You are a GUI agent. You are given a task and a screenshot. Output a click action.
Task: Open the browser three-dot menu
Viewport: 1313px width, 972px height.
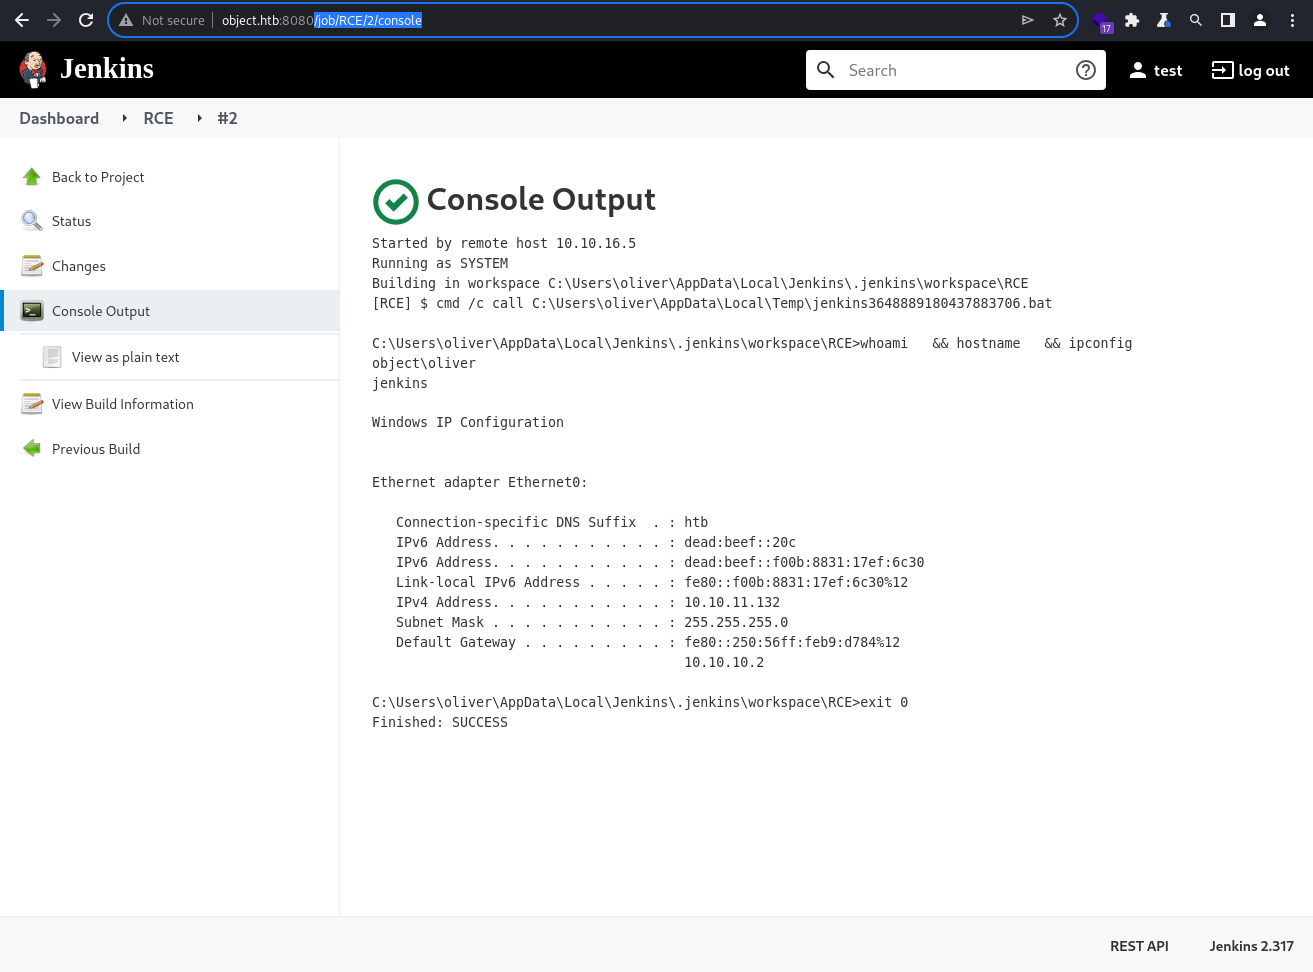[1292, 20]
